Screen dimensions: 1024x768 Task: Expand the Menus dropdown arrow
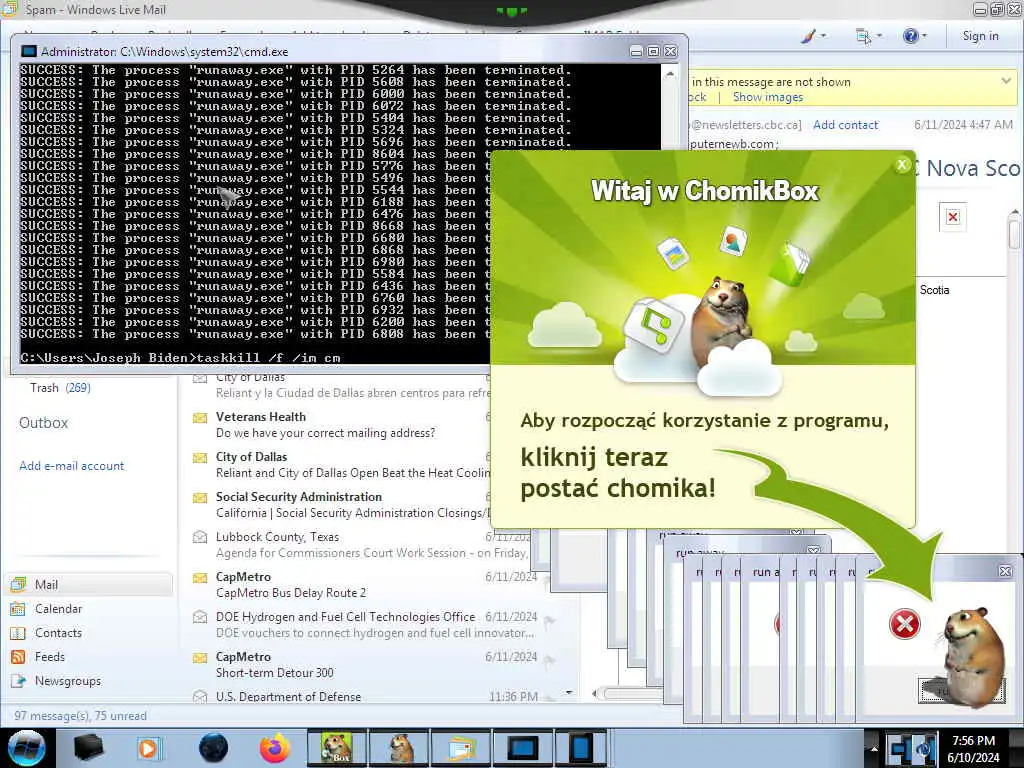(878, 37)
